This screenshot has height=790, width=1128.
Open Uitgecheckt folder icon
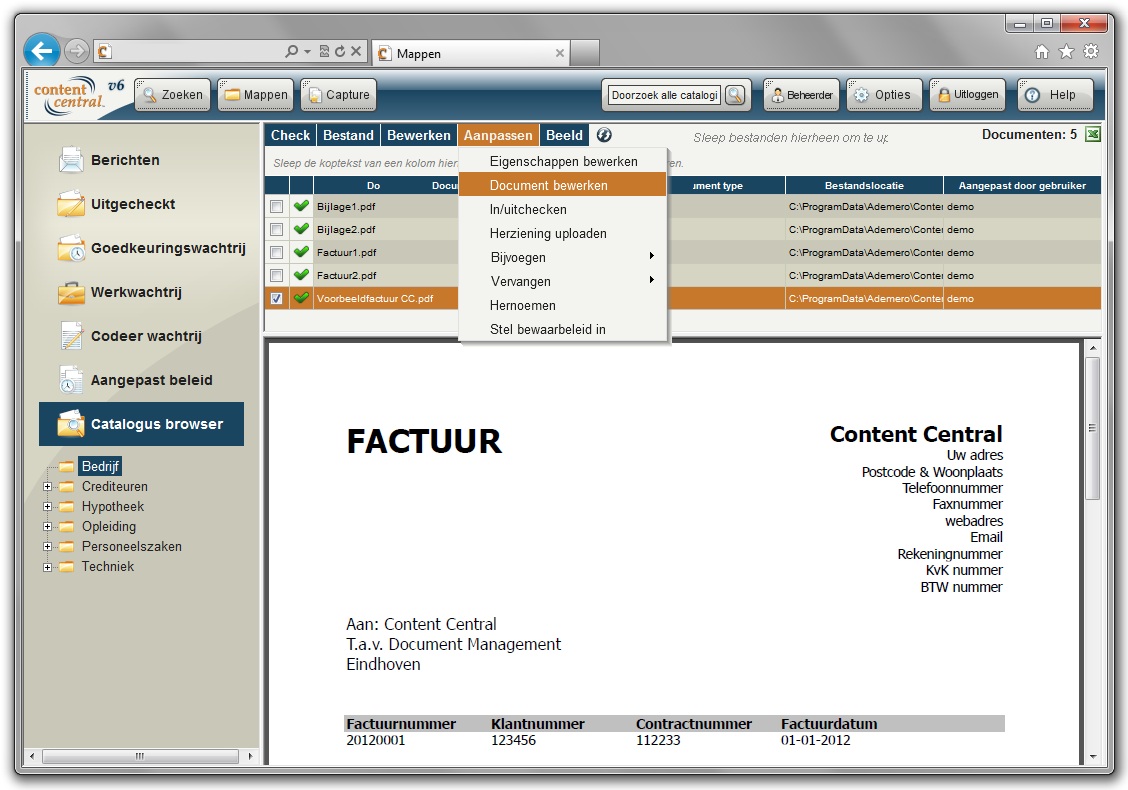(x=71, y=204)
